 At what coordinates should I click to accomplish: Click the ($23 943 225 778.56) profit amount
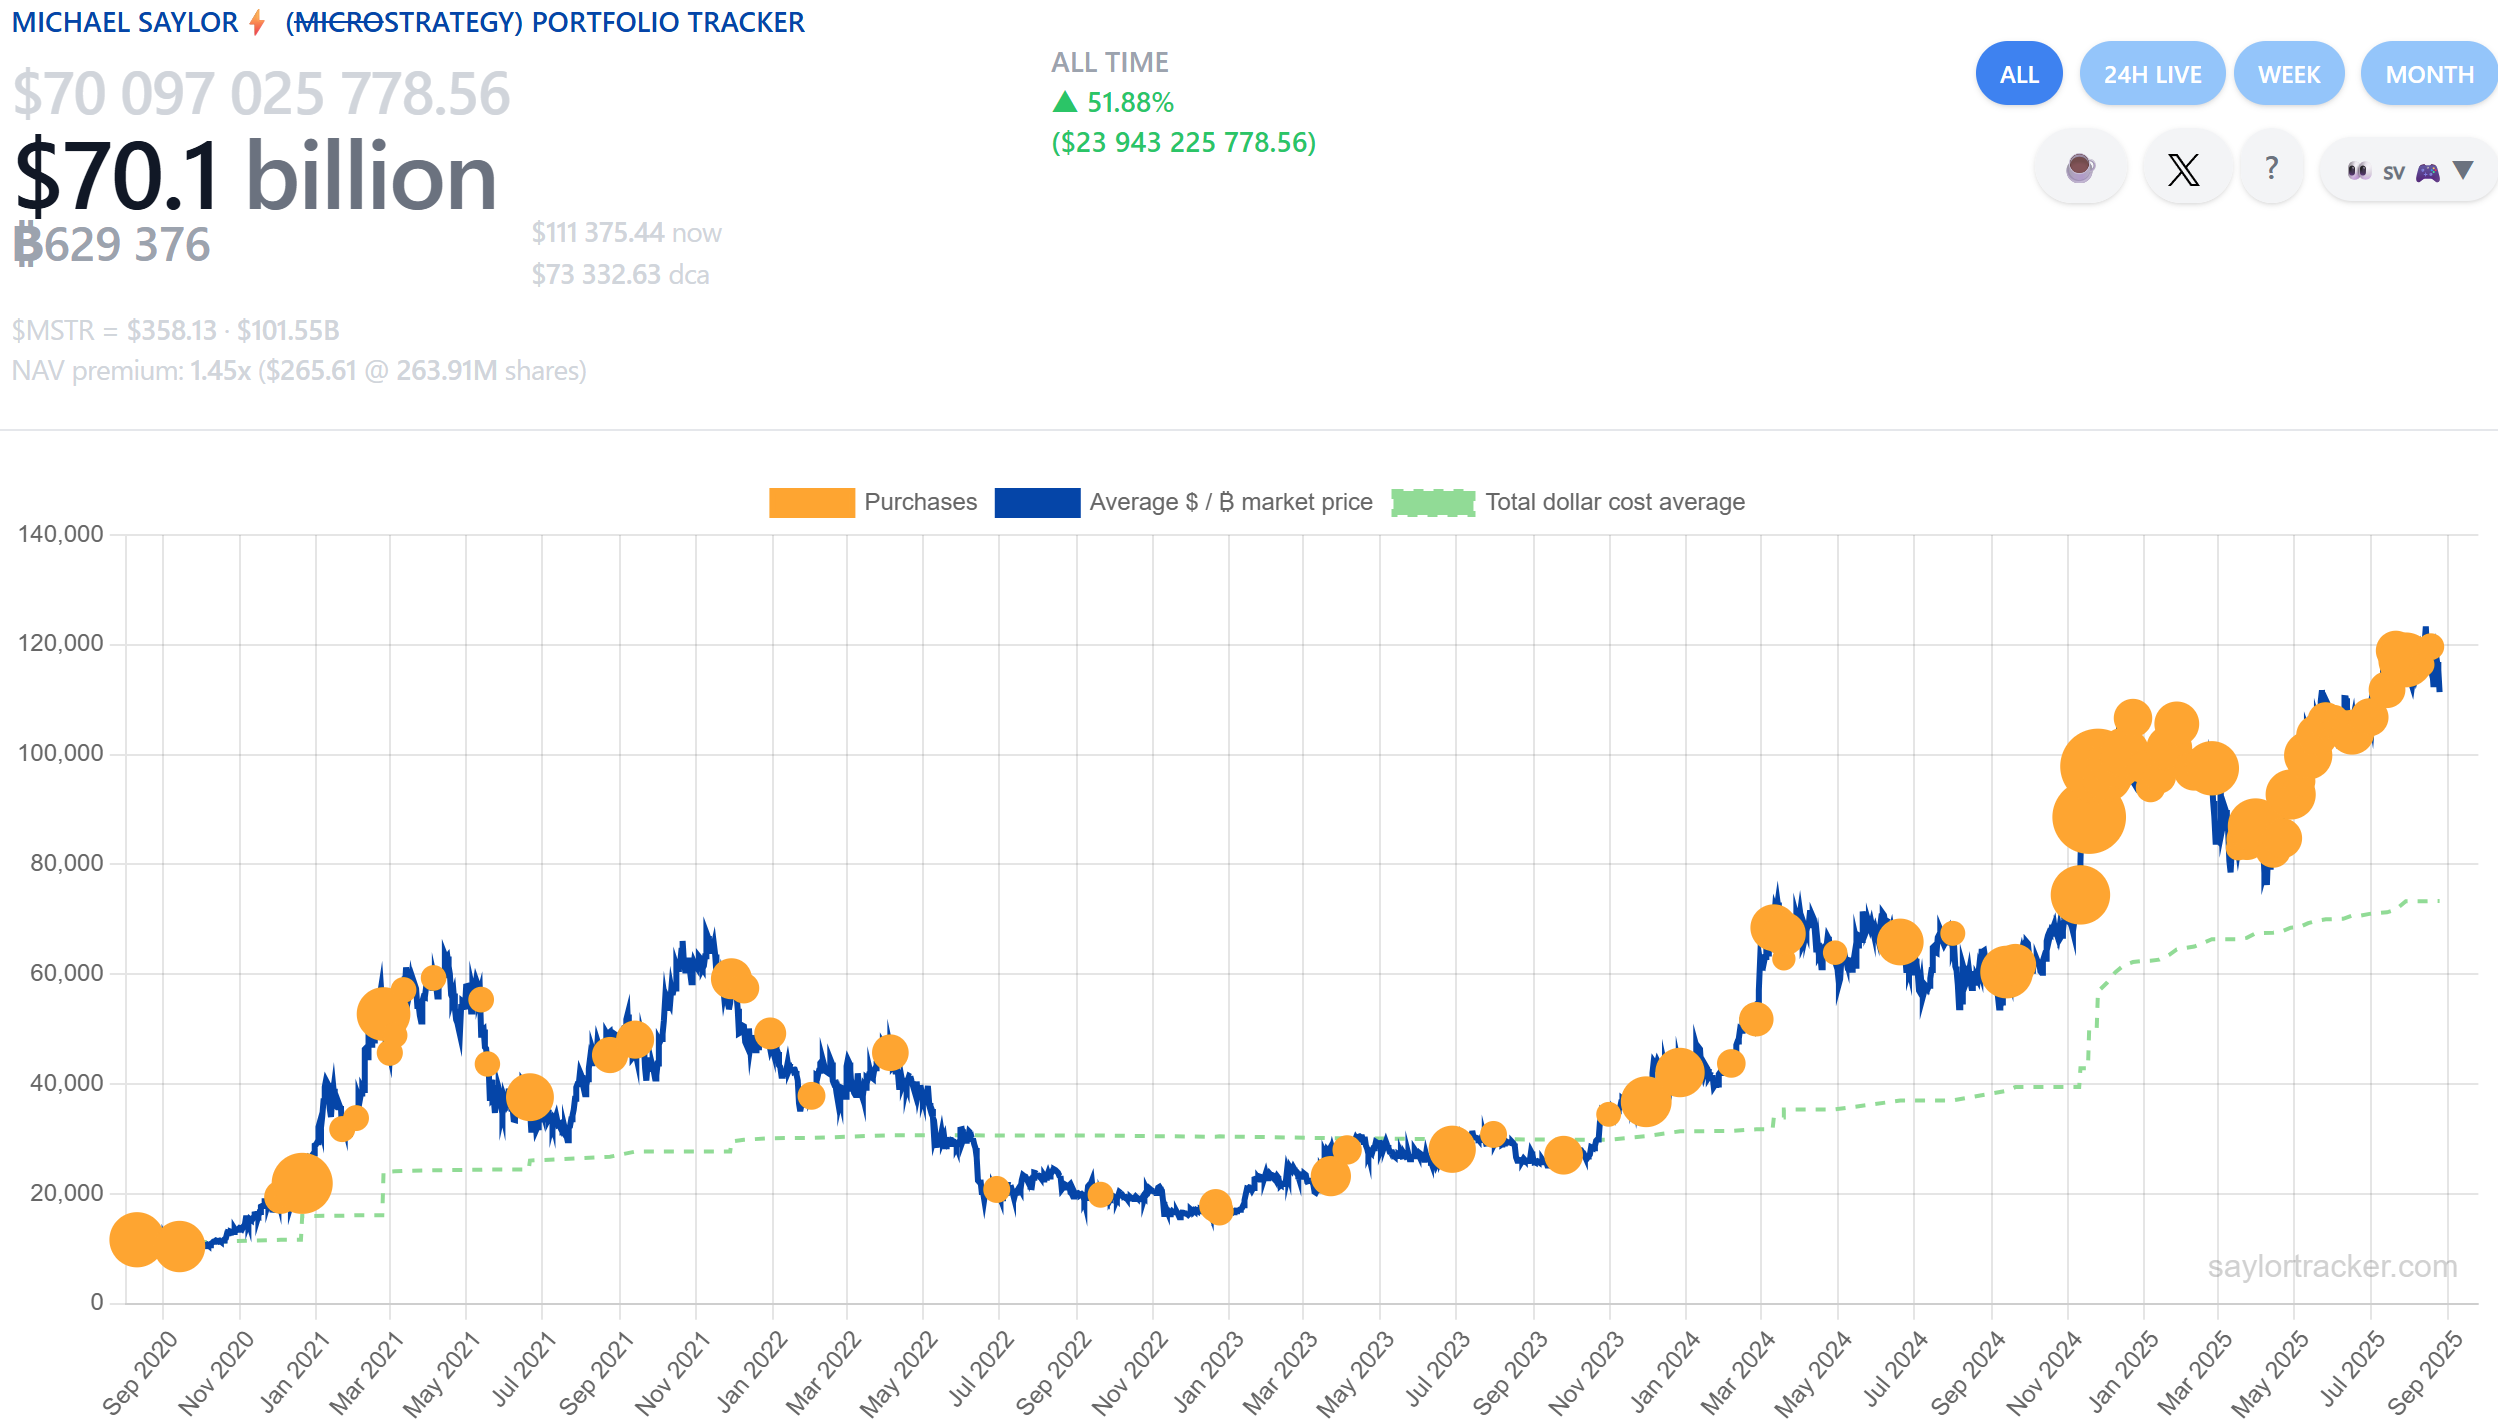[x=1183, y=143]
